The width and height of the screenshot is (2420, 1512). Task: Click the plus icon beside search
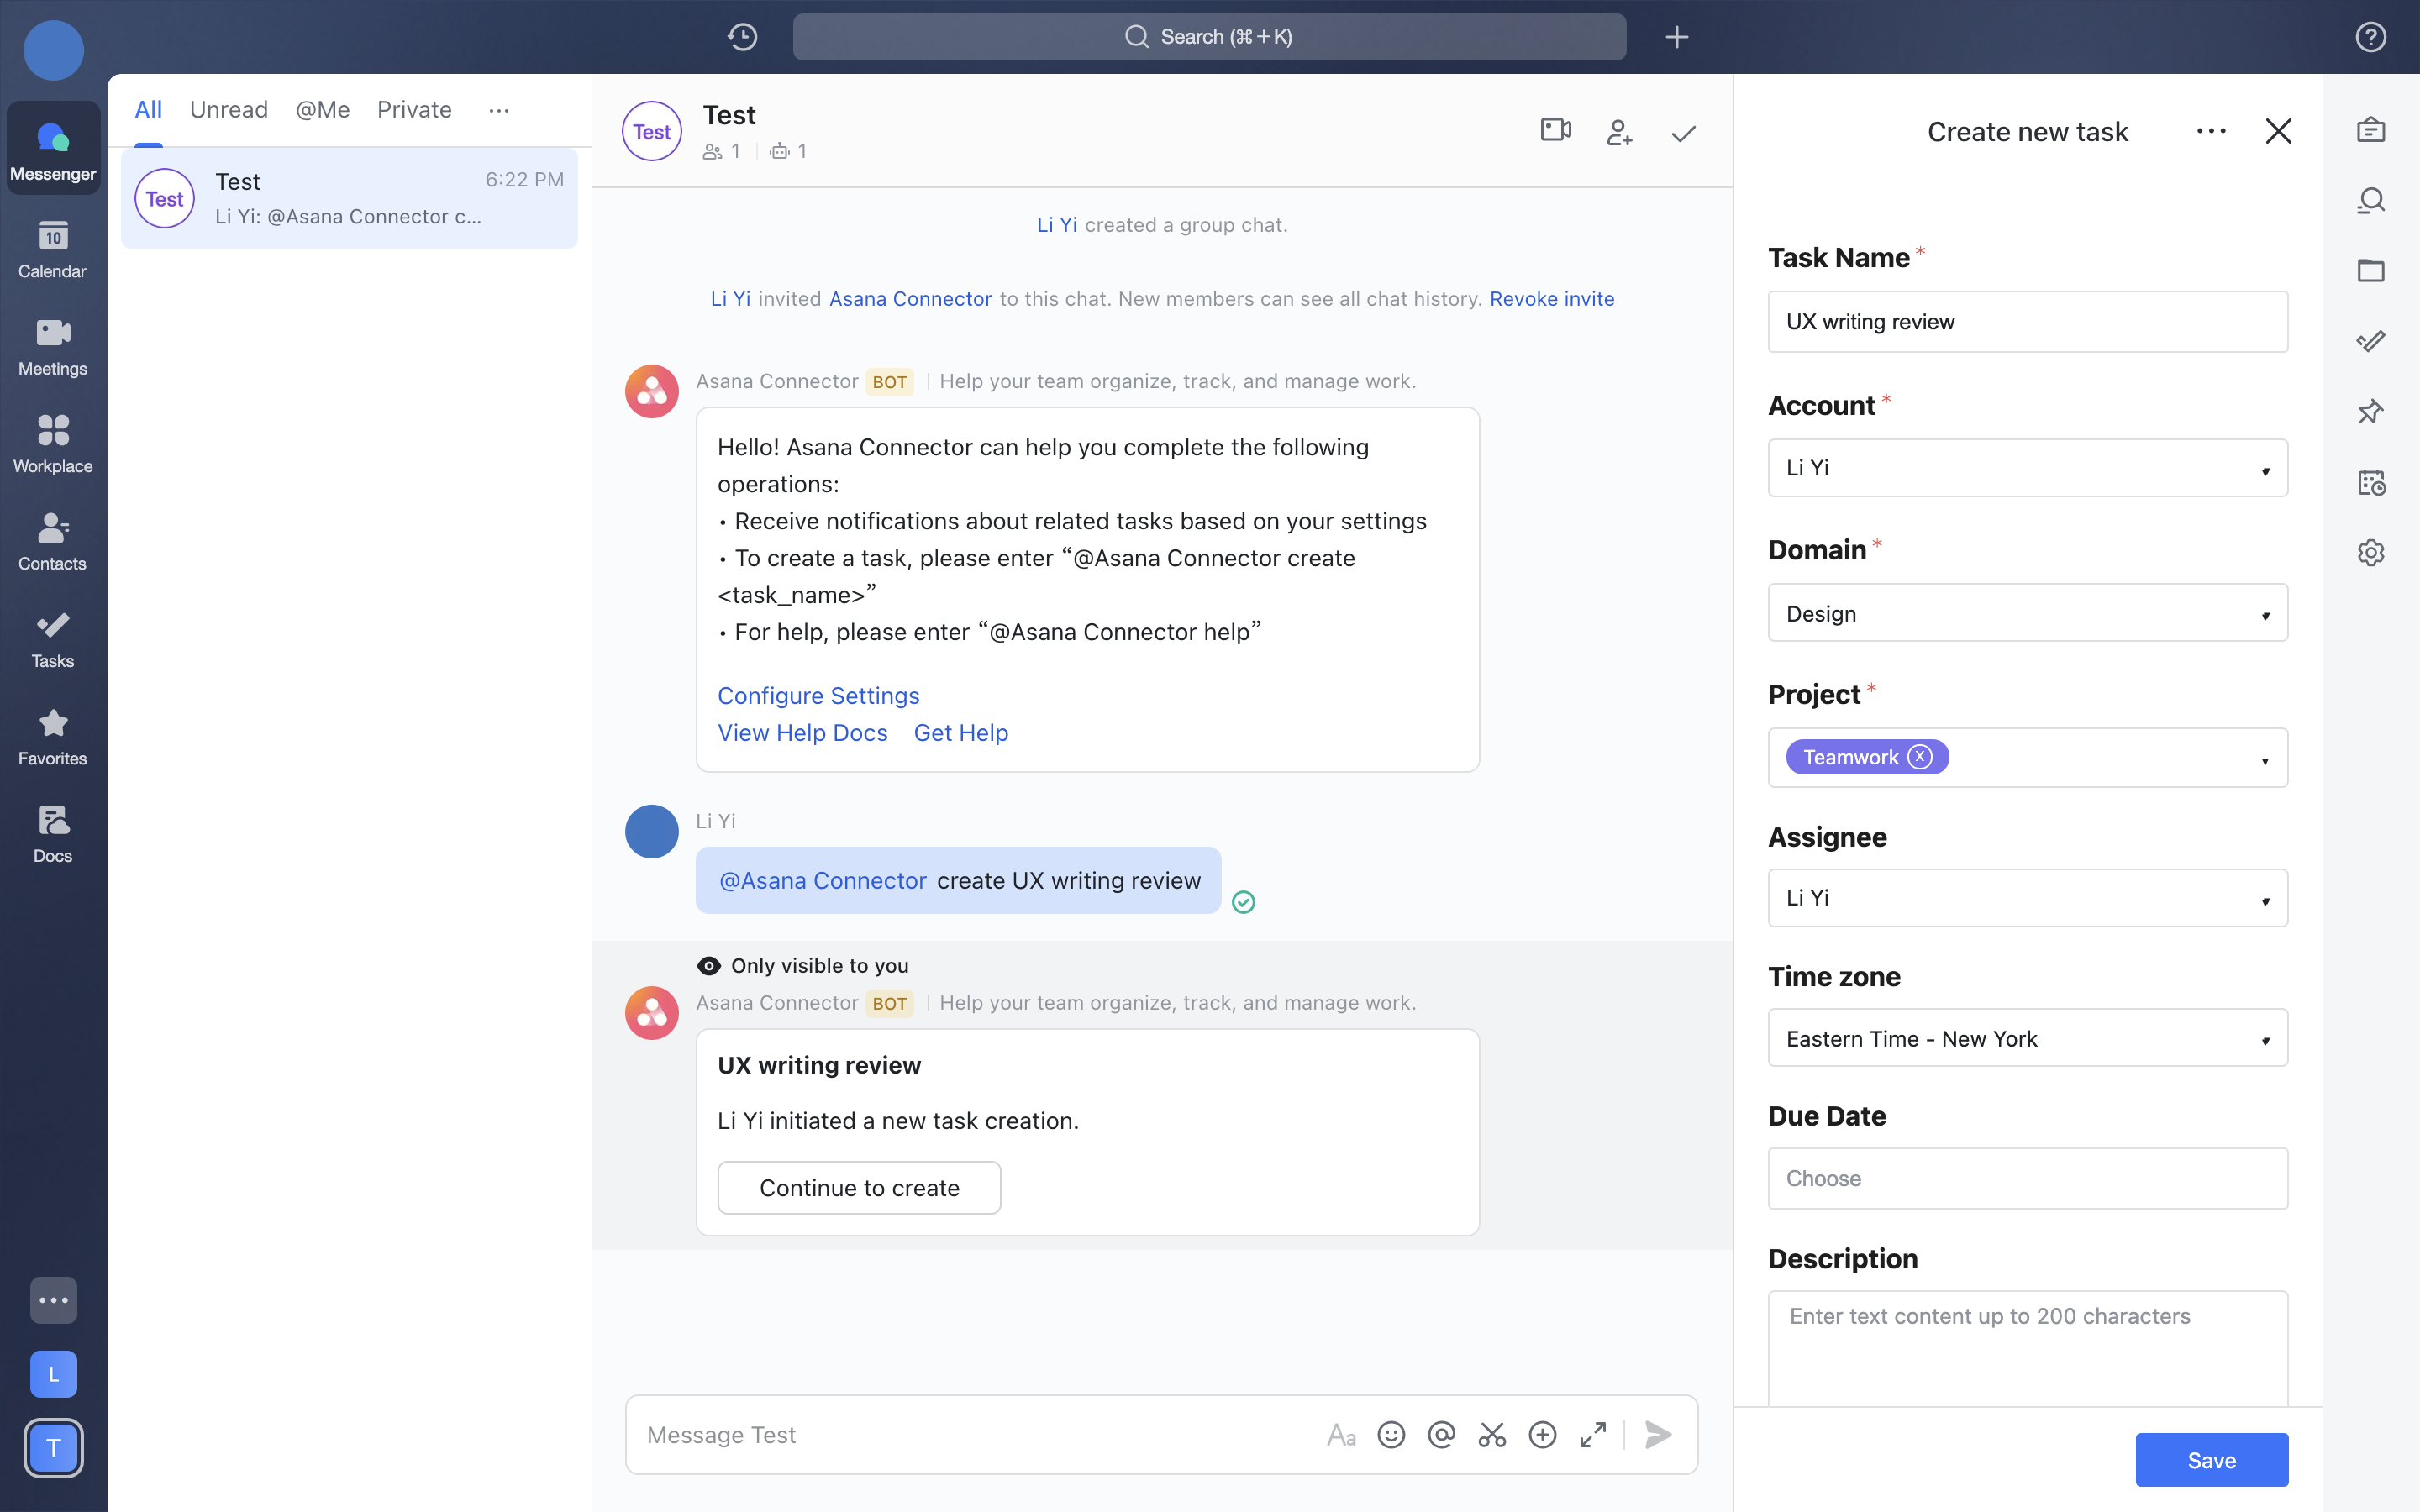1677,37
